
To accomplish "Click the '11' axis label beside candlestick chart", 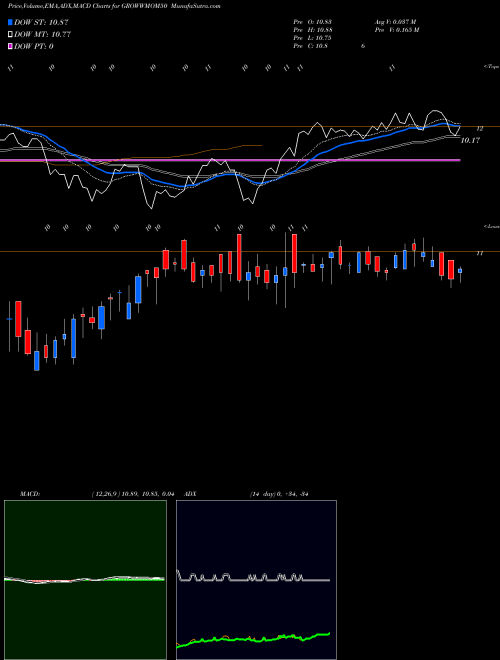I will point(479,253).
